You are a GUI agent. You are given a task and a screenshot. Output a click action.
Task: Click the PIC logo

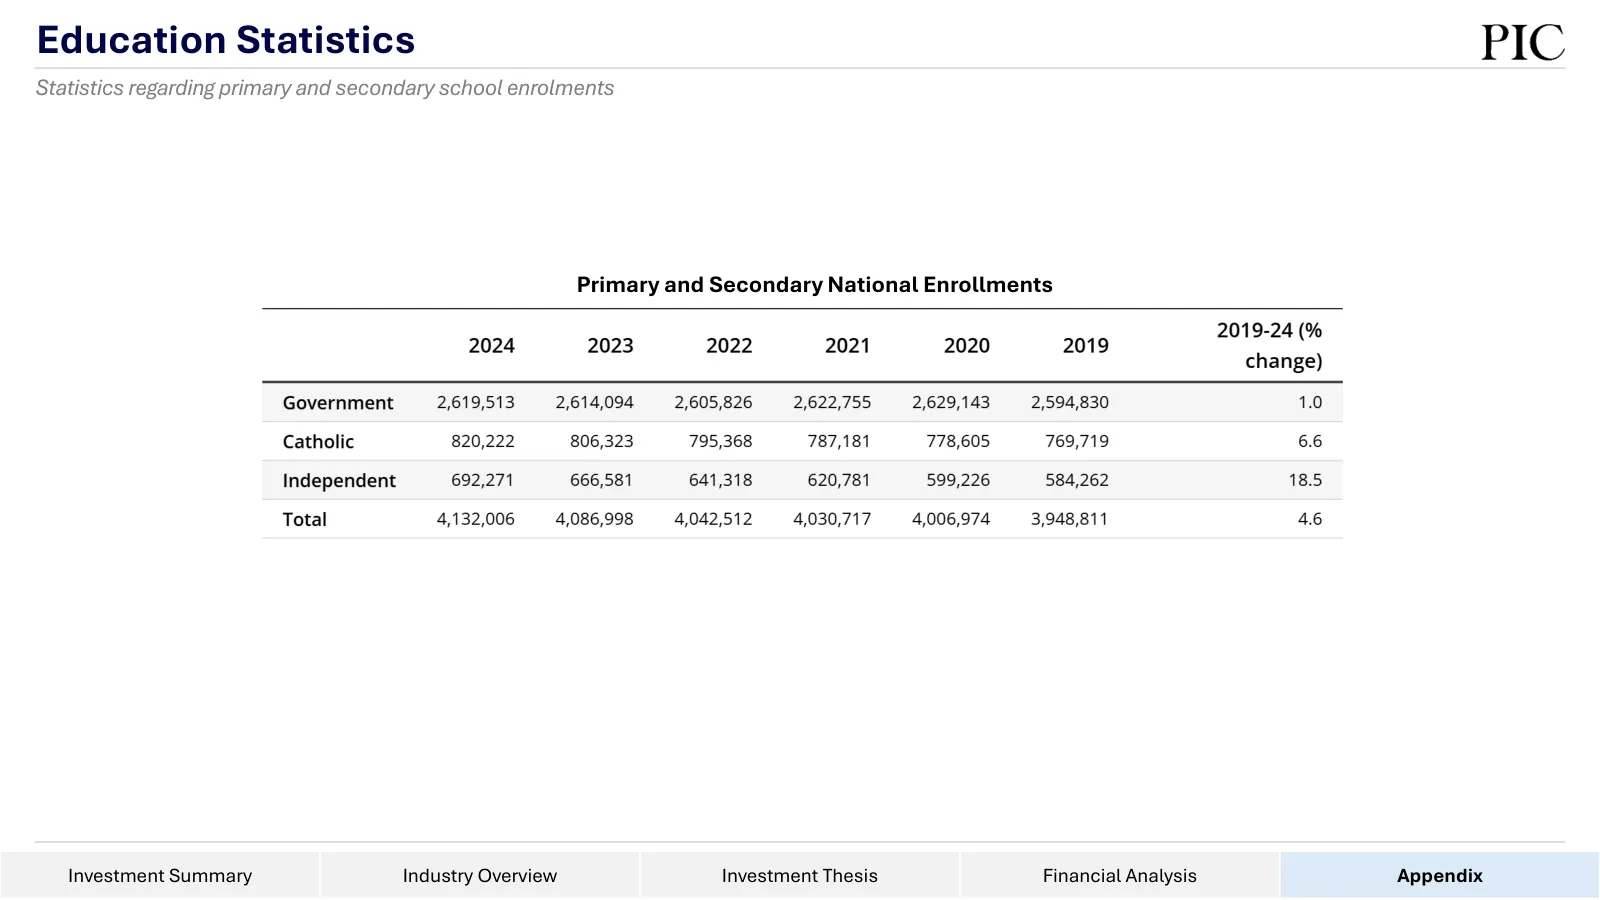[1523, 42]
